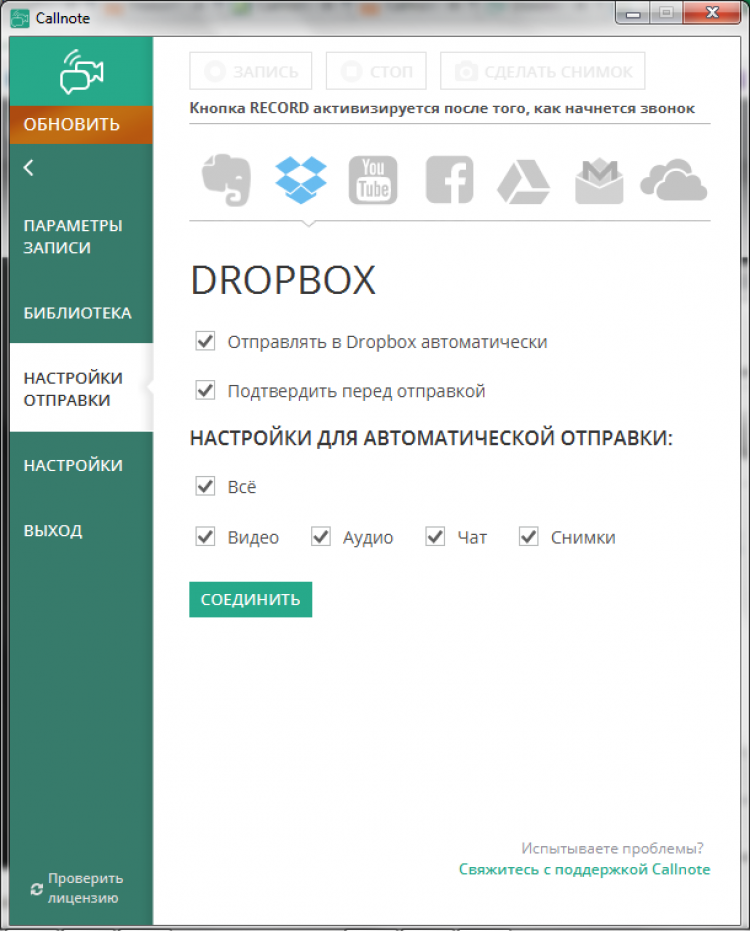Screen dimensions: 750x931
Task: Minimize the Callnote window
Action: tap(633, 13)
